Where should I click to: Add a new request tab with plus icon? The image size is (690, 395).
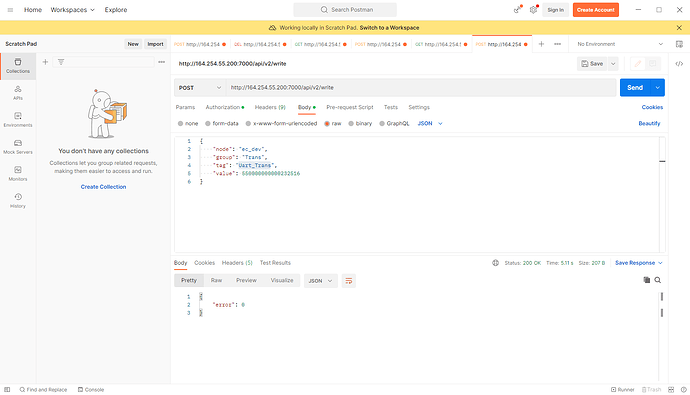click(x=541, y=44)
